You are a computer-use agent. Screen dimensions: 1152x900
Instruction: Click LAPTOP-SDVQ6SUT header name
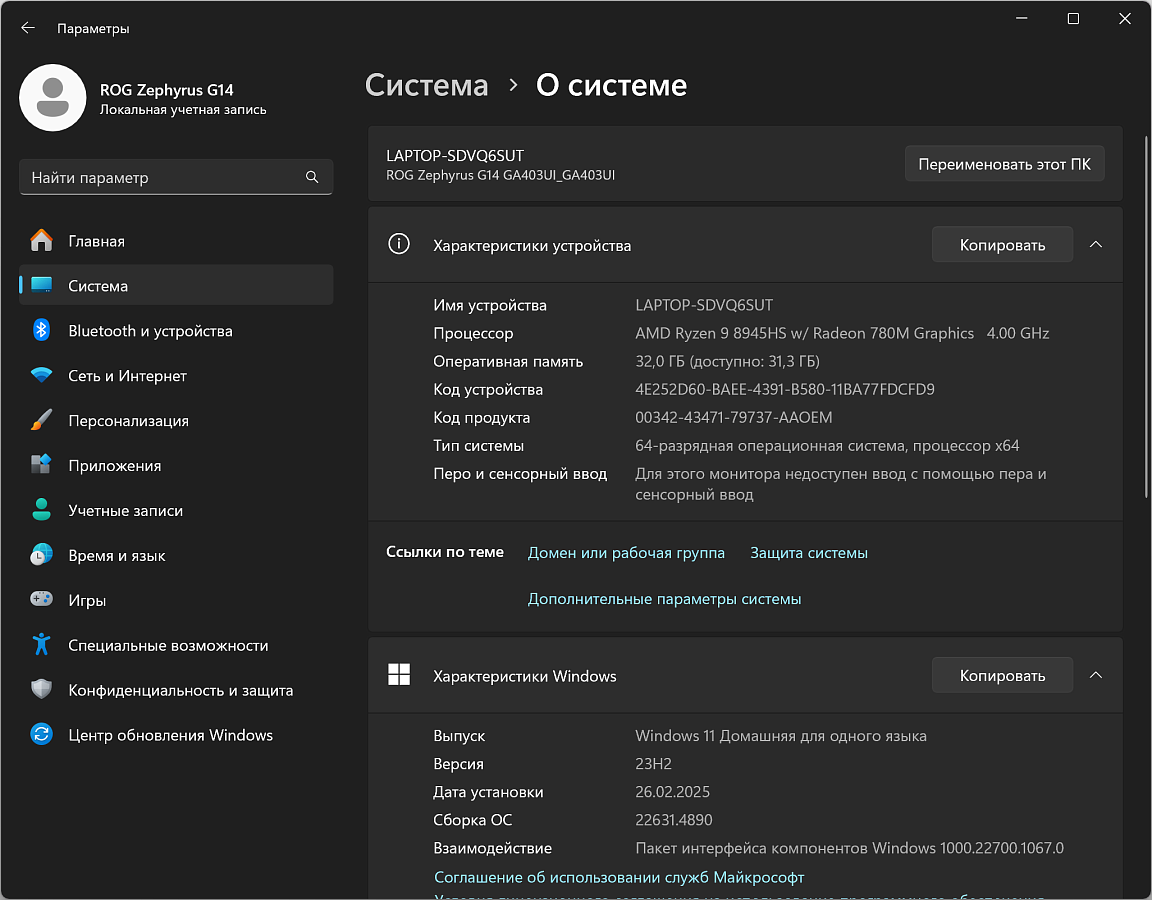(455, 155)
